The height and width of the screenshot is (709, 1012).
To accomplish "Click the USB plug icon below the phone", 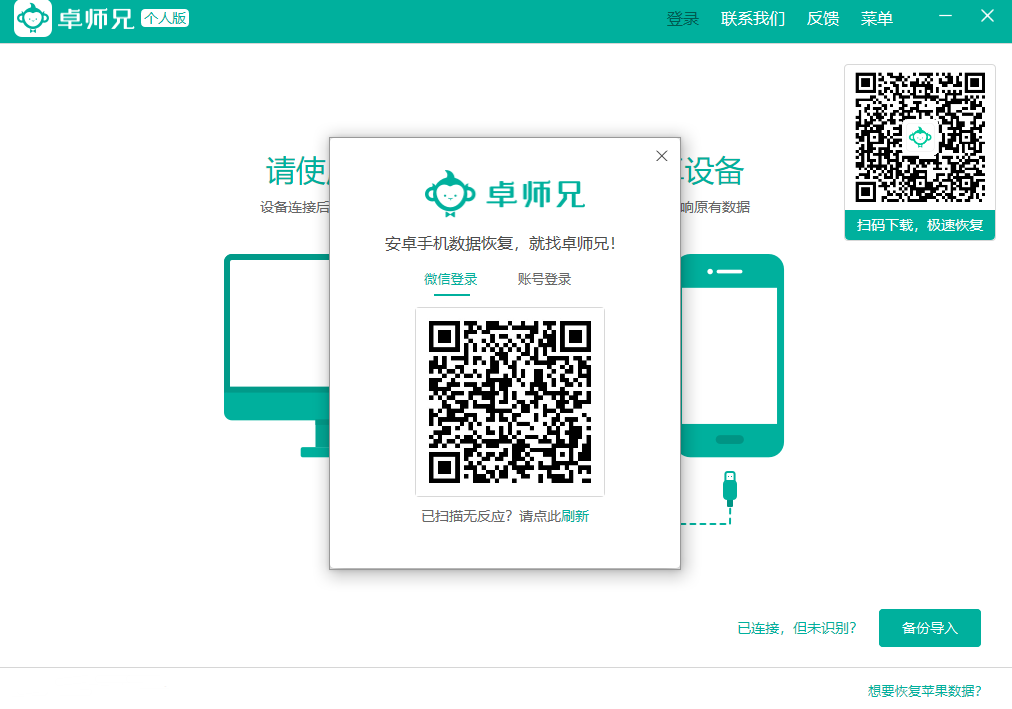I will 730,486.
